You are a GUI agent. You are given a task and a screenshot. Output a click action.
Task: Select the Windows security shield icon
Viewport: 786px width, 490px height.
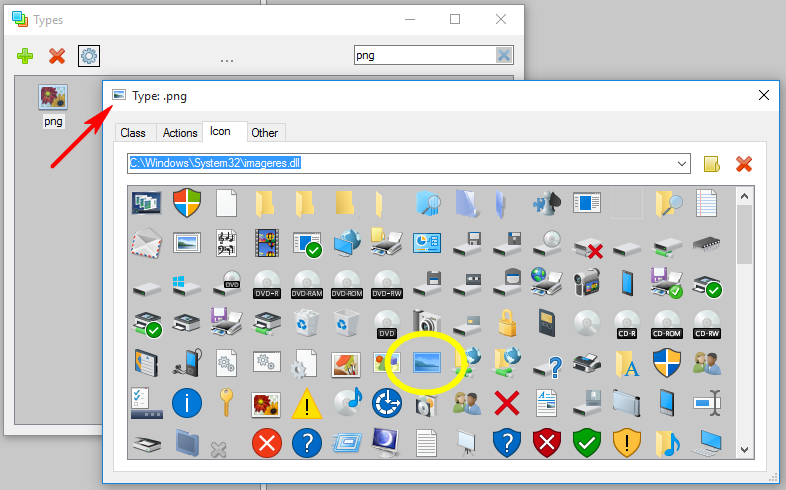pos(187,203)
